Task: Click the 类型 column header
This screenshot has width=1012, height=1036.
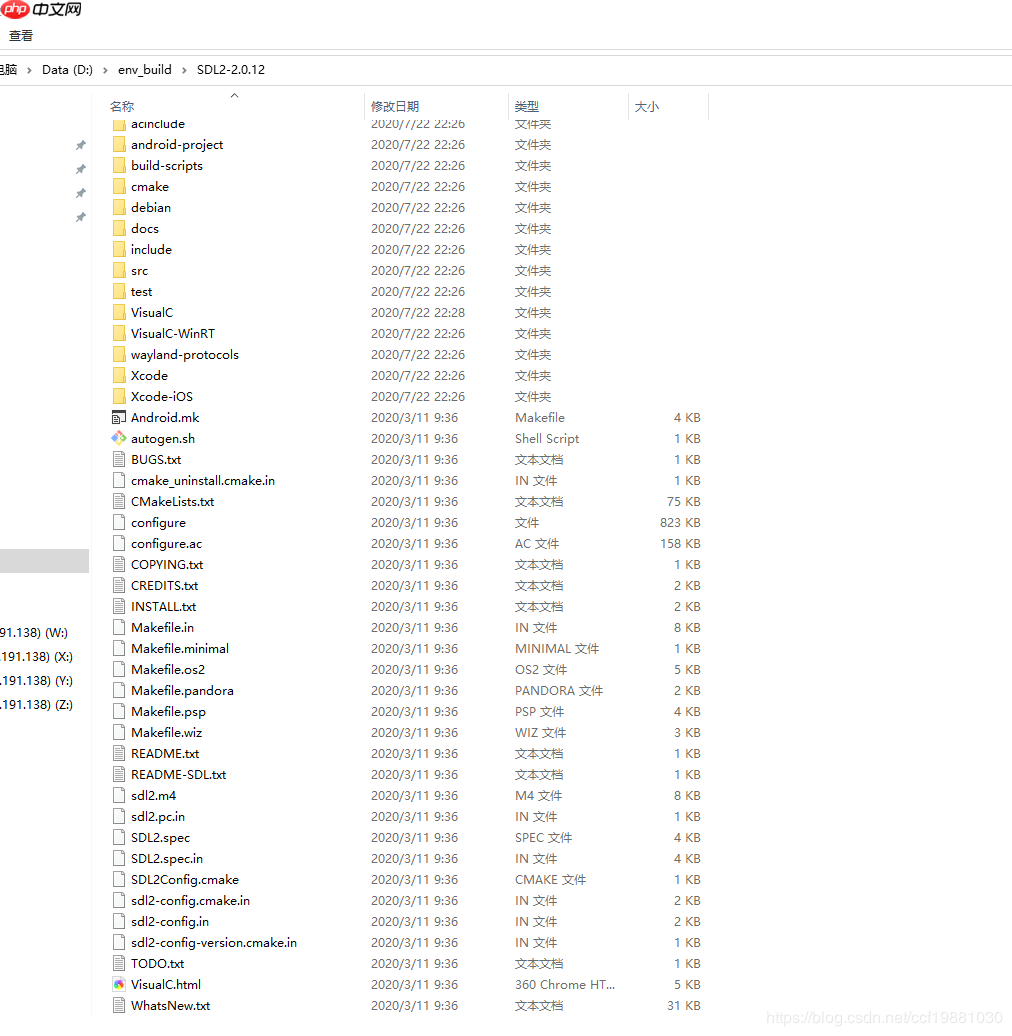Action: pos(527,106)
